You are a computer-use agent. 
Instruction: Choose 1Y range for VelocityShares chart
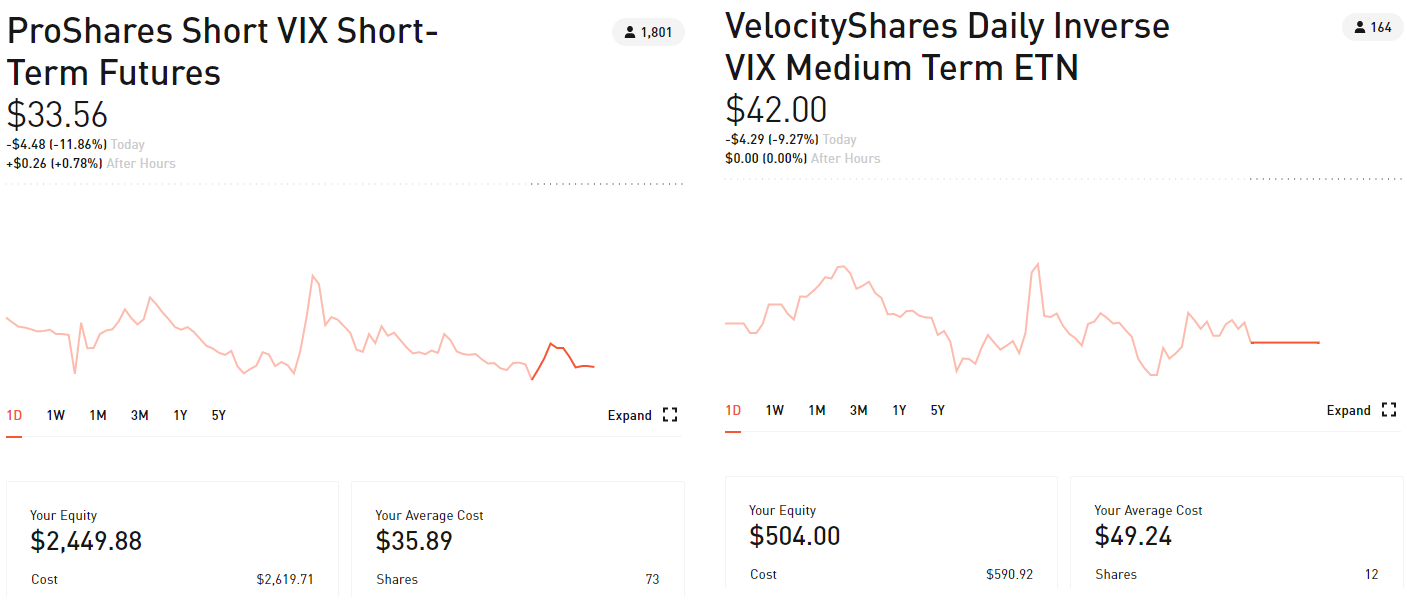[x=899, y=410]
